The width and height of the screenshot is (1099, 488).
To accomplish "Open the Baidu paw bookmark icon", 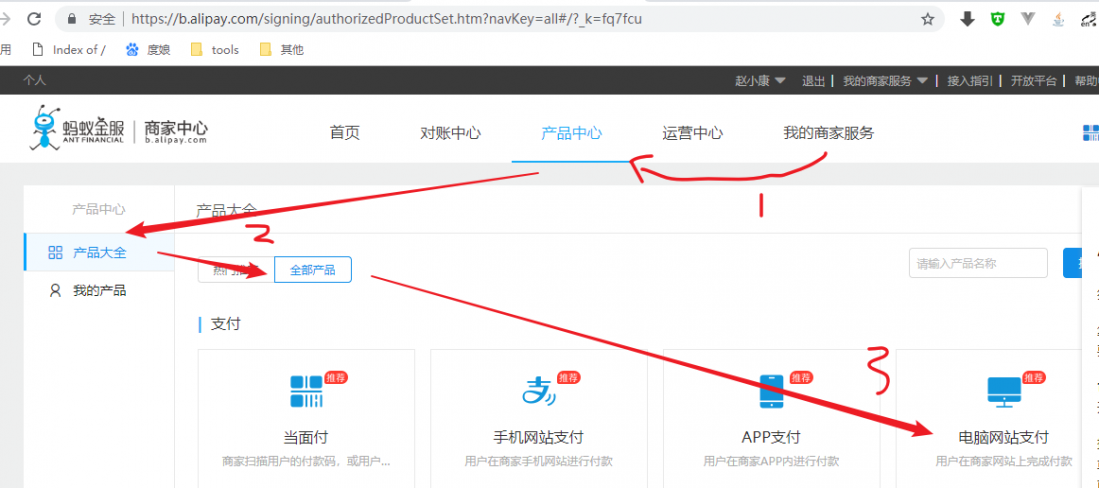I will pyautogui.click(x=132, y=50).
